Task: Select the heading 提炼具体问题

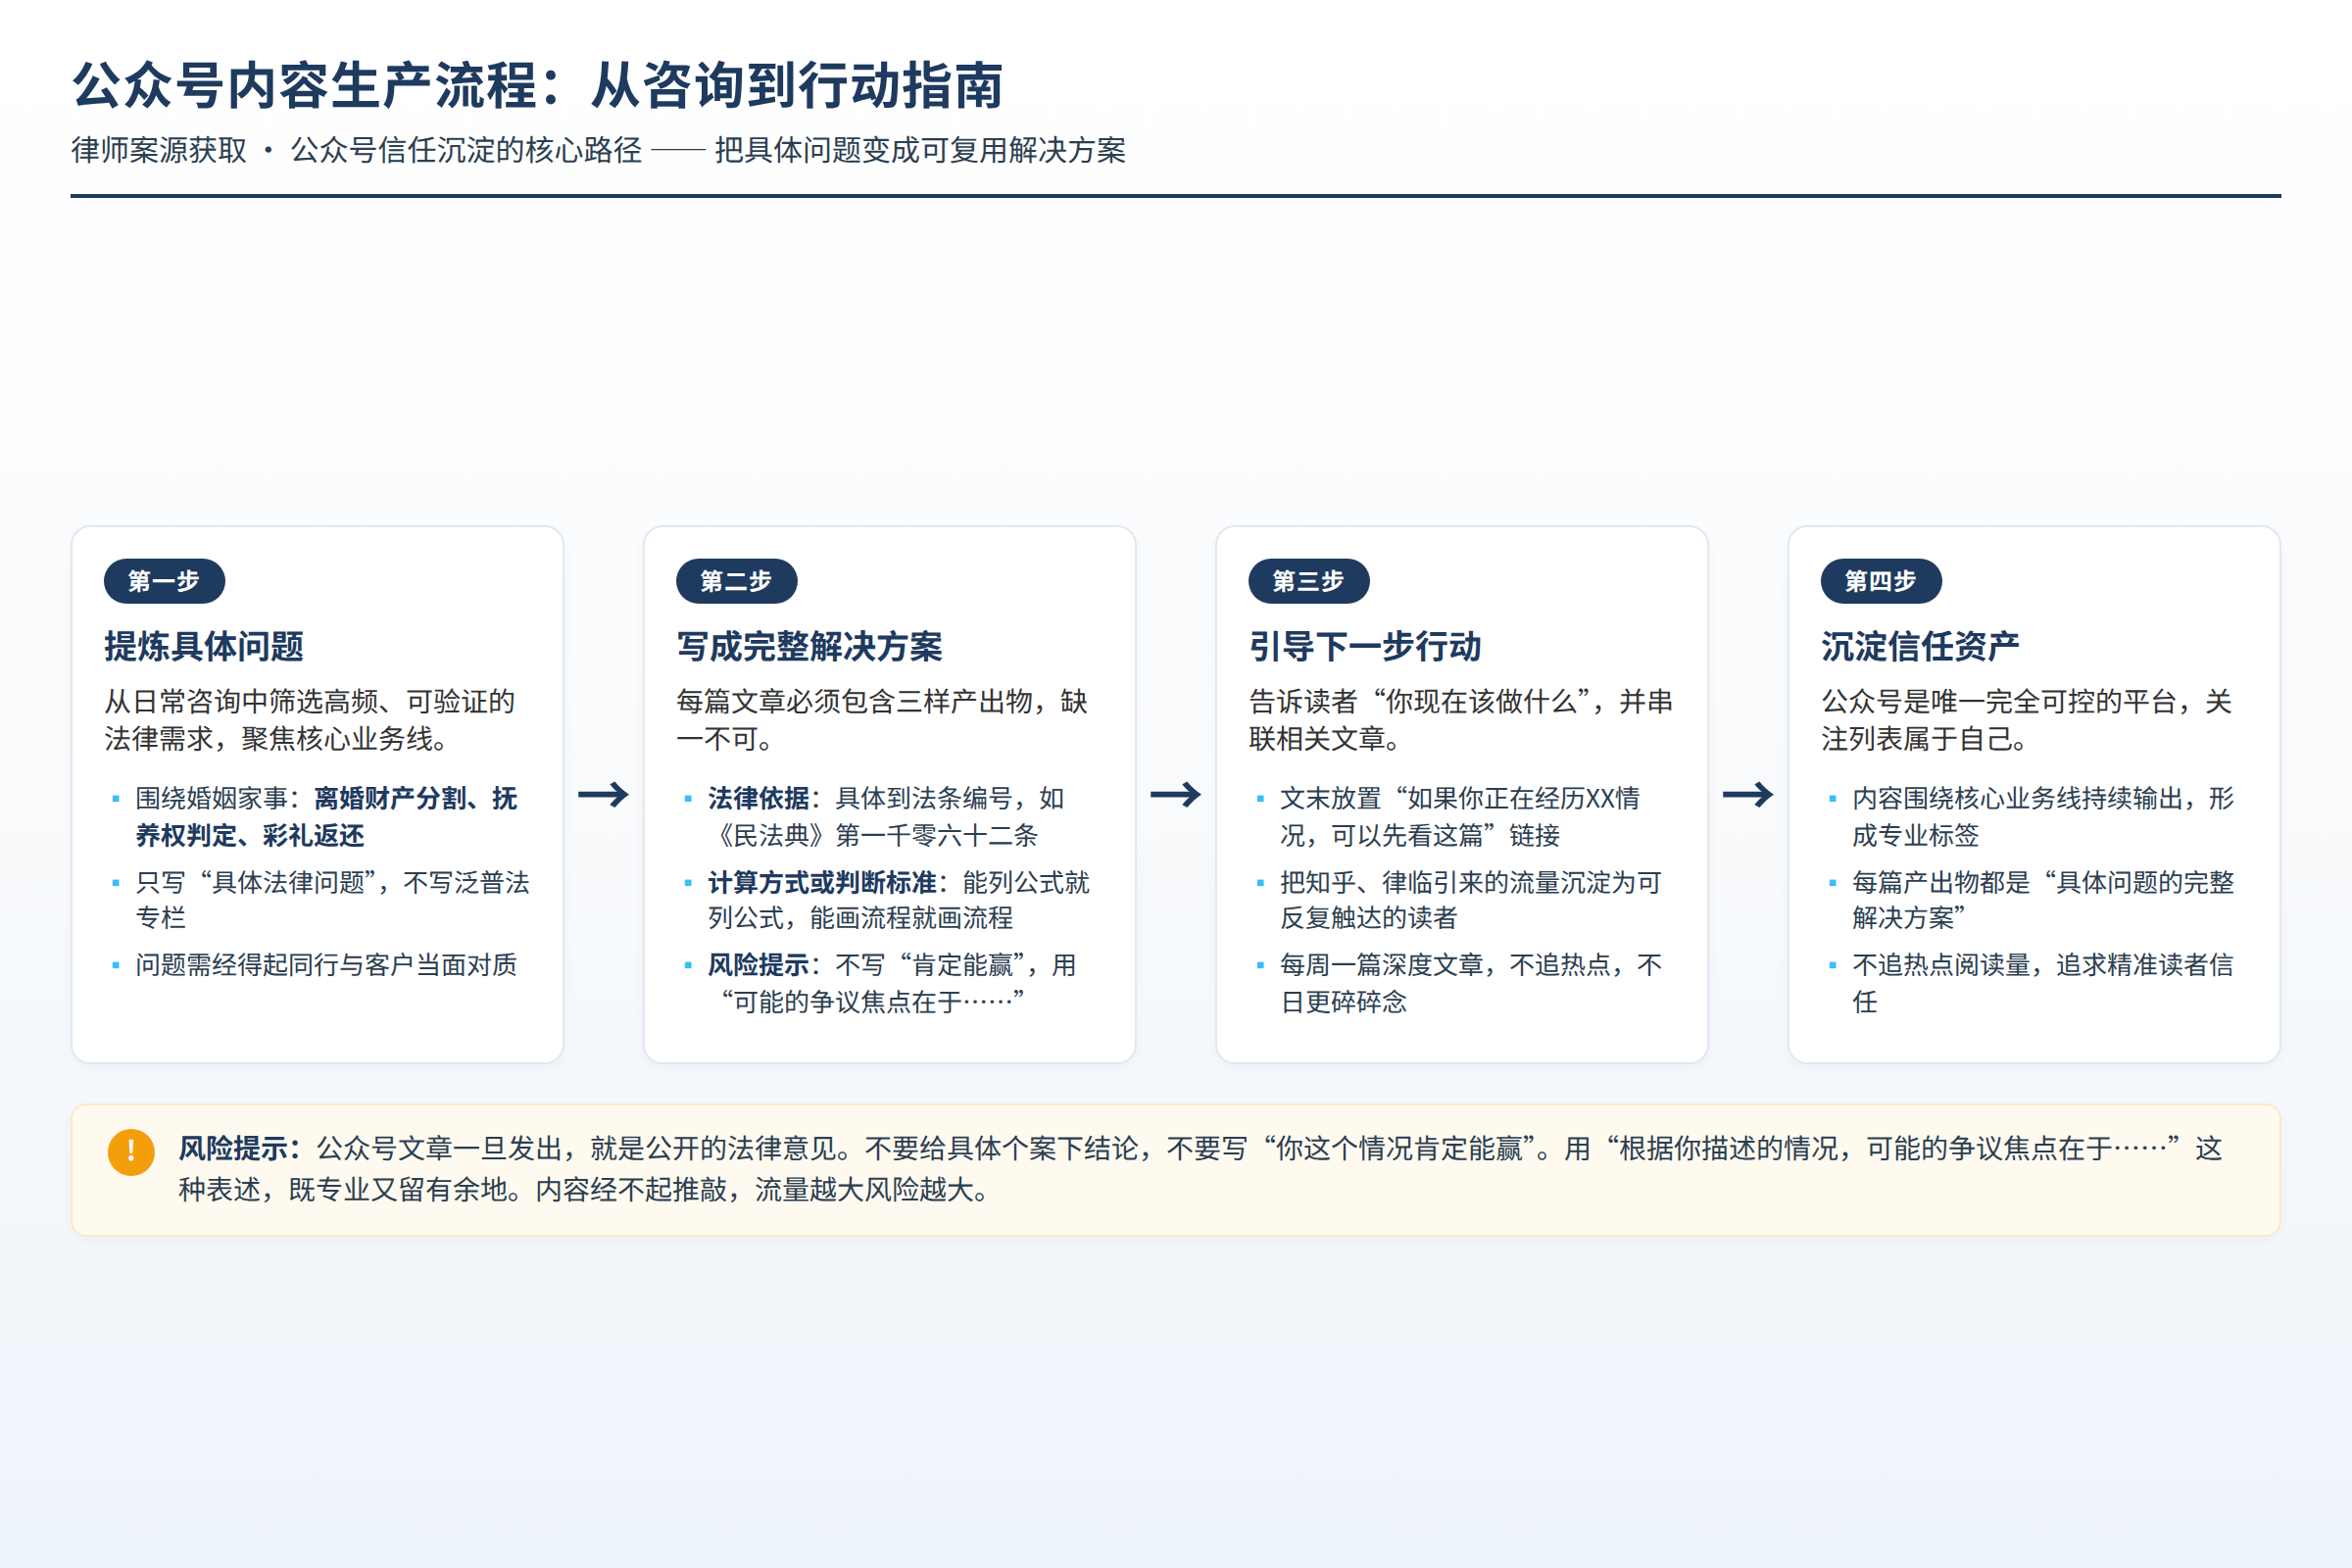Action: tap(204, 647)
